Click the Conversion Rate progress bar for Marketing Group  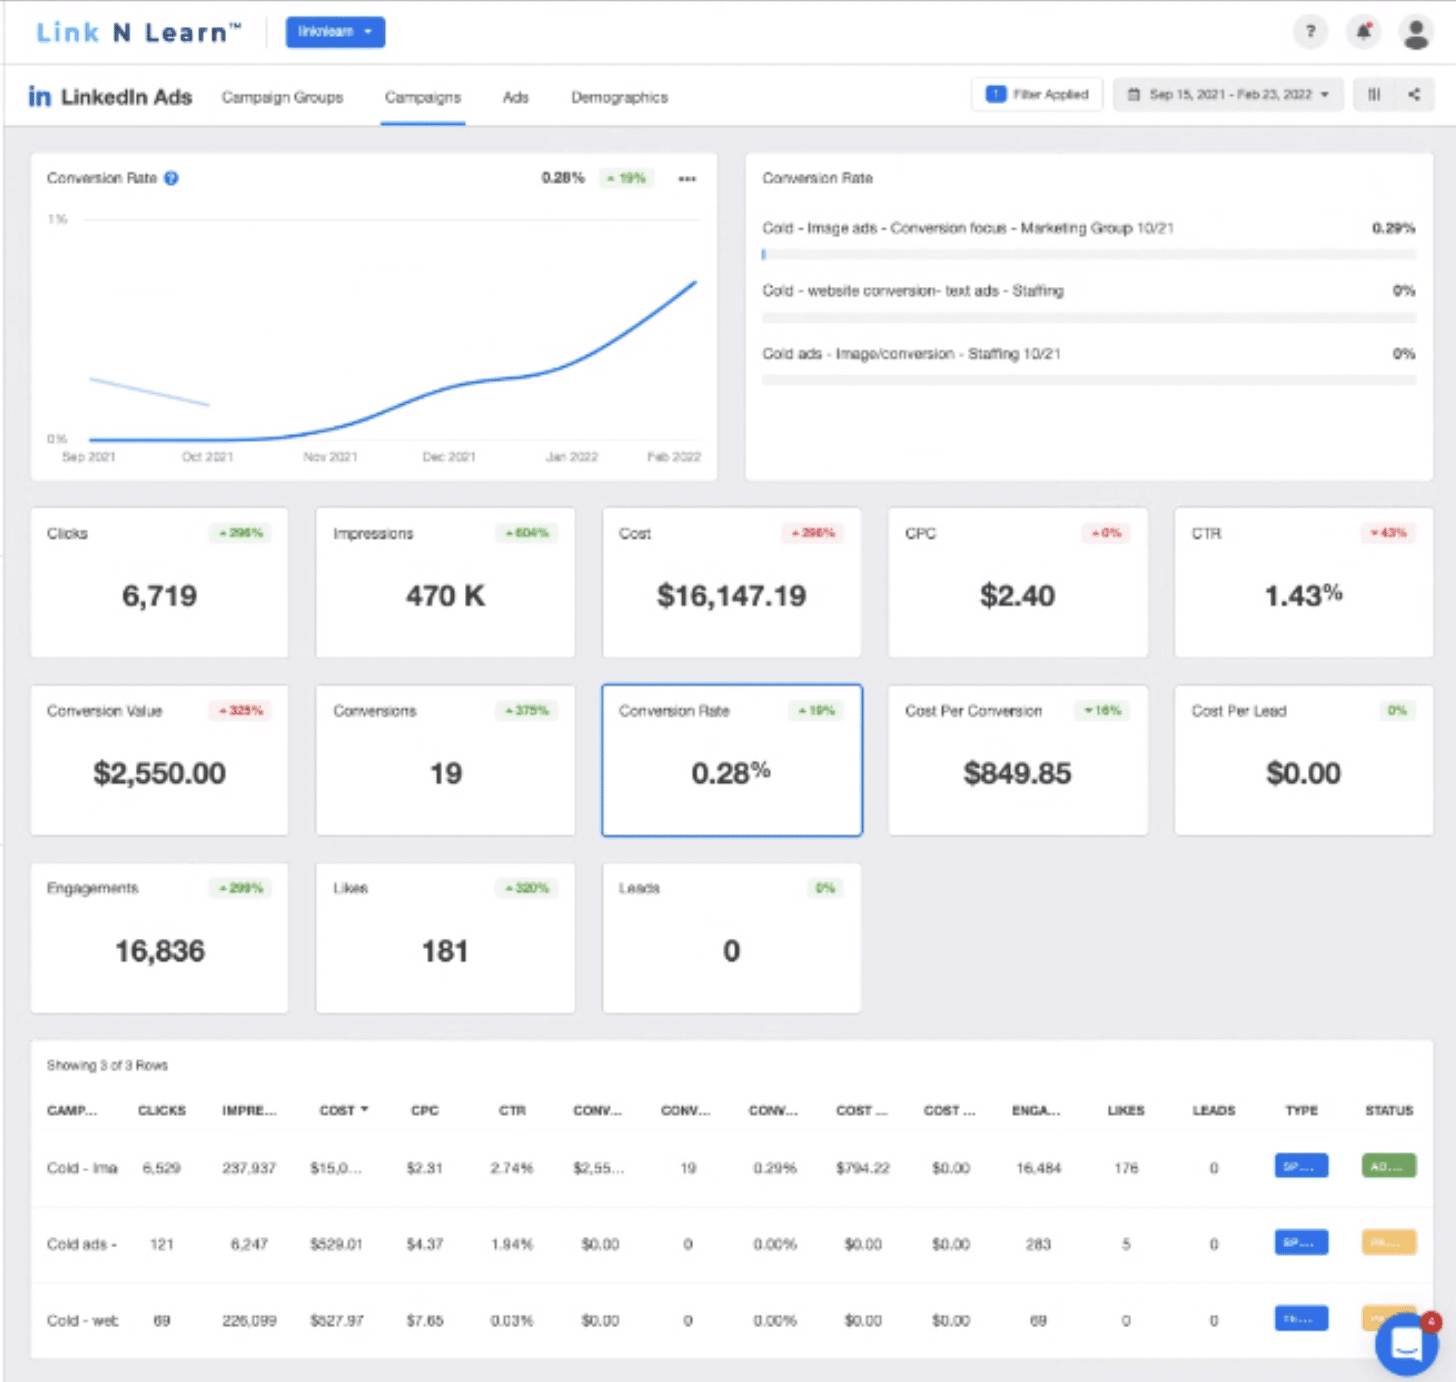click(1090, 255)
